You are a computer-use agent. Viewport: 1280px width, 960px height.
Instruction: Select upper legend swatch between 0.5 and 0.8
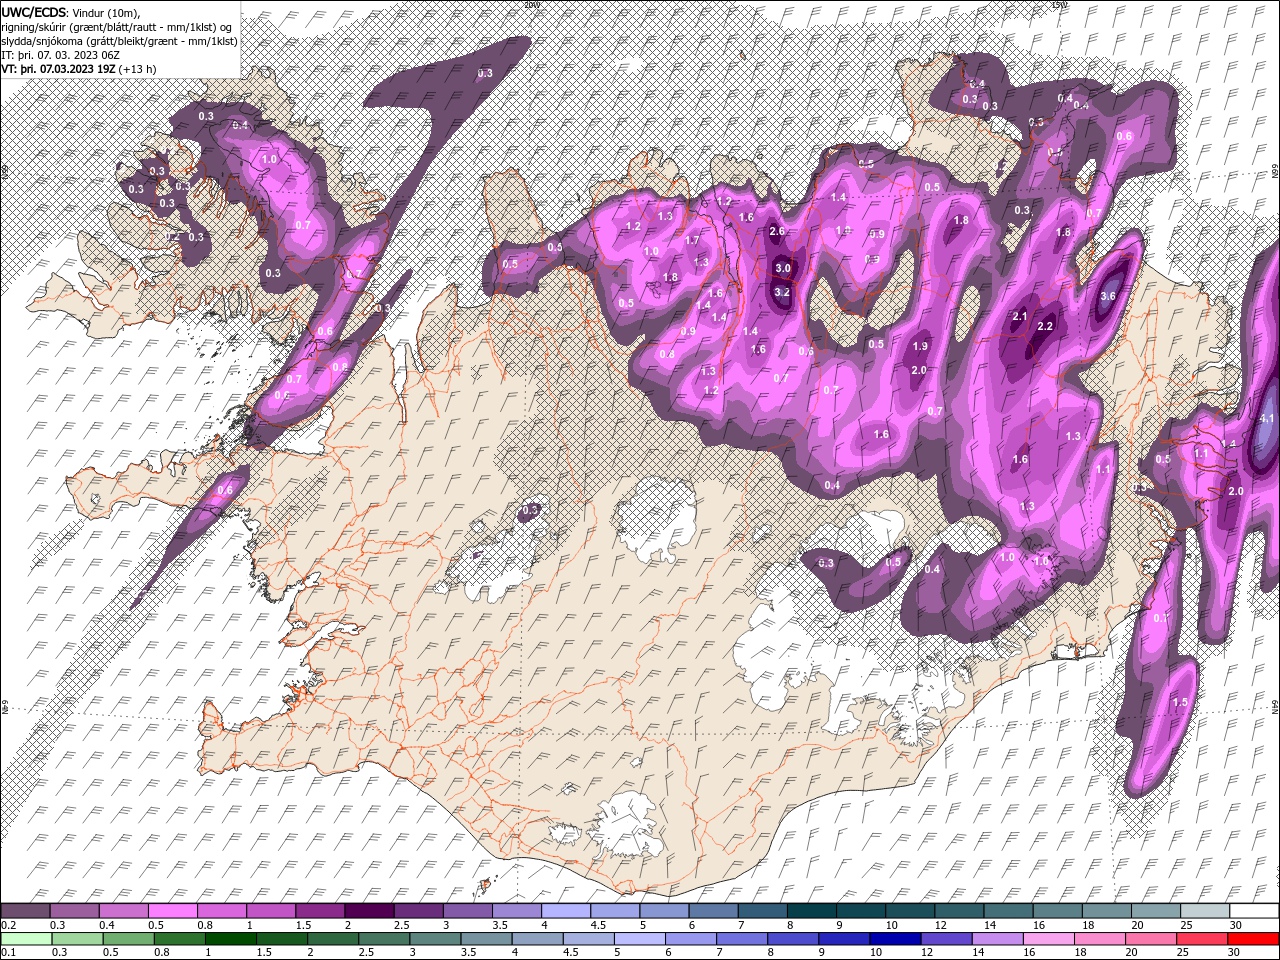[173, 911]
